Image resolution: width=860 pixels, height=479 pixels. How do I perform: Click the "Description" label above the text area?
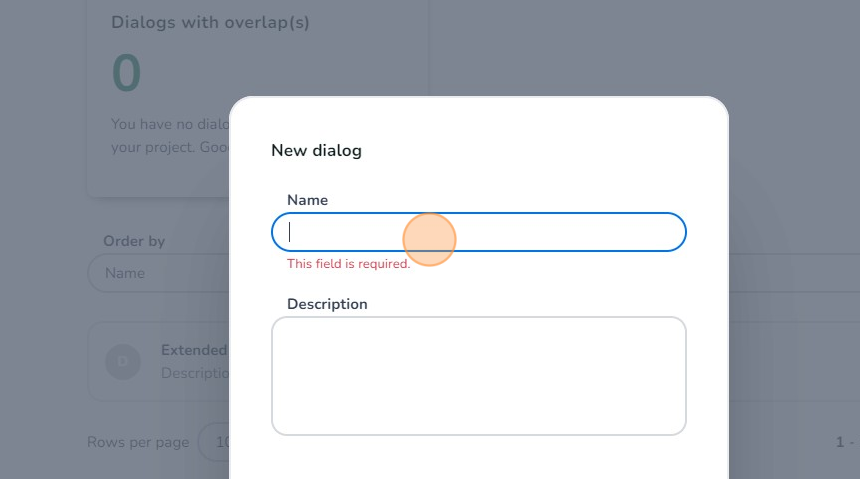coord(327,304)
